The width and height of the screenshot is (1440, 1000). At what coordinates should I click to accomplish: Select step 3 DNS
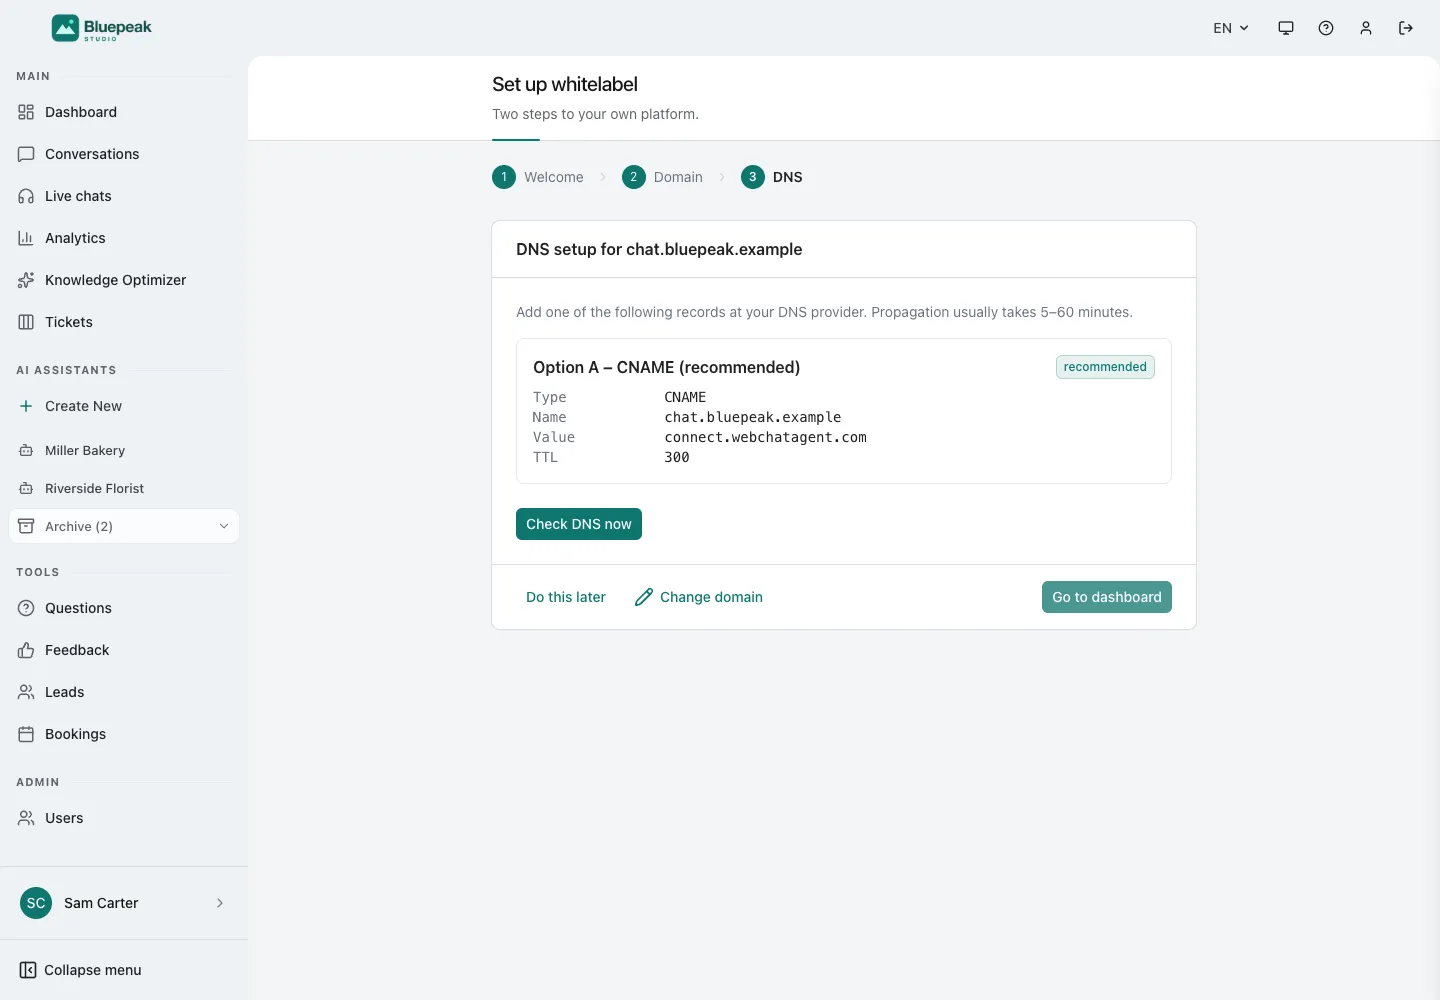[x=772, y=177]
